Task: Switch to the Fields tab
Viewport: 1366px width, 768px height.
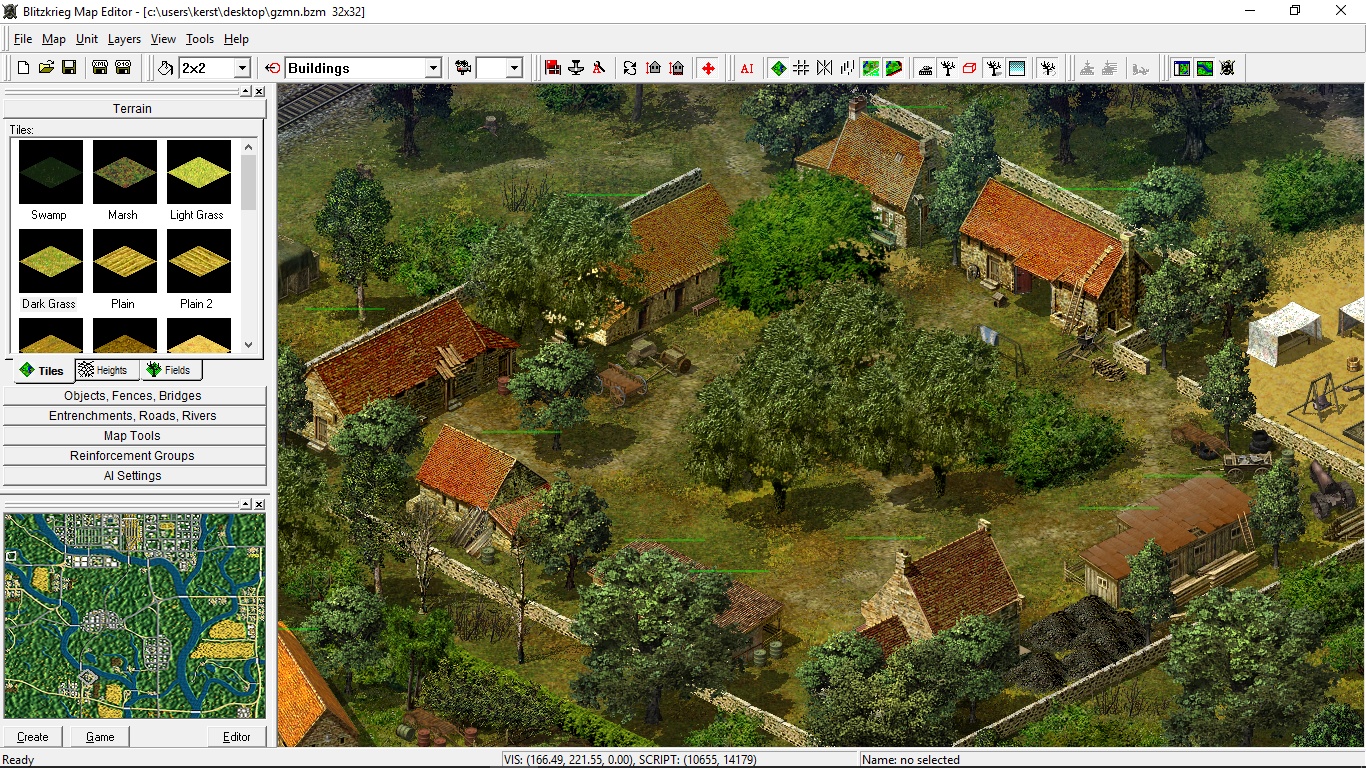Action: (169, 370)
